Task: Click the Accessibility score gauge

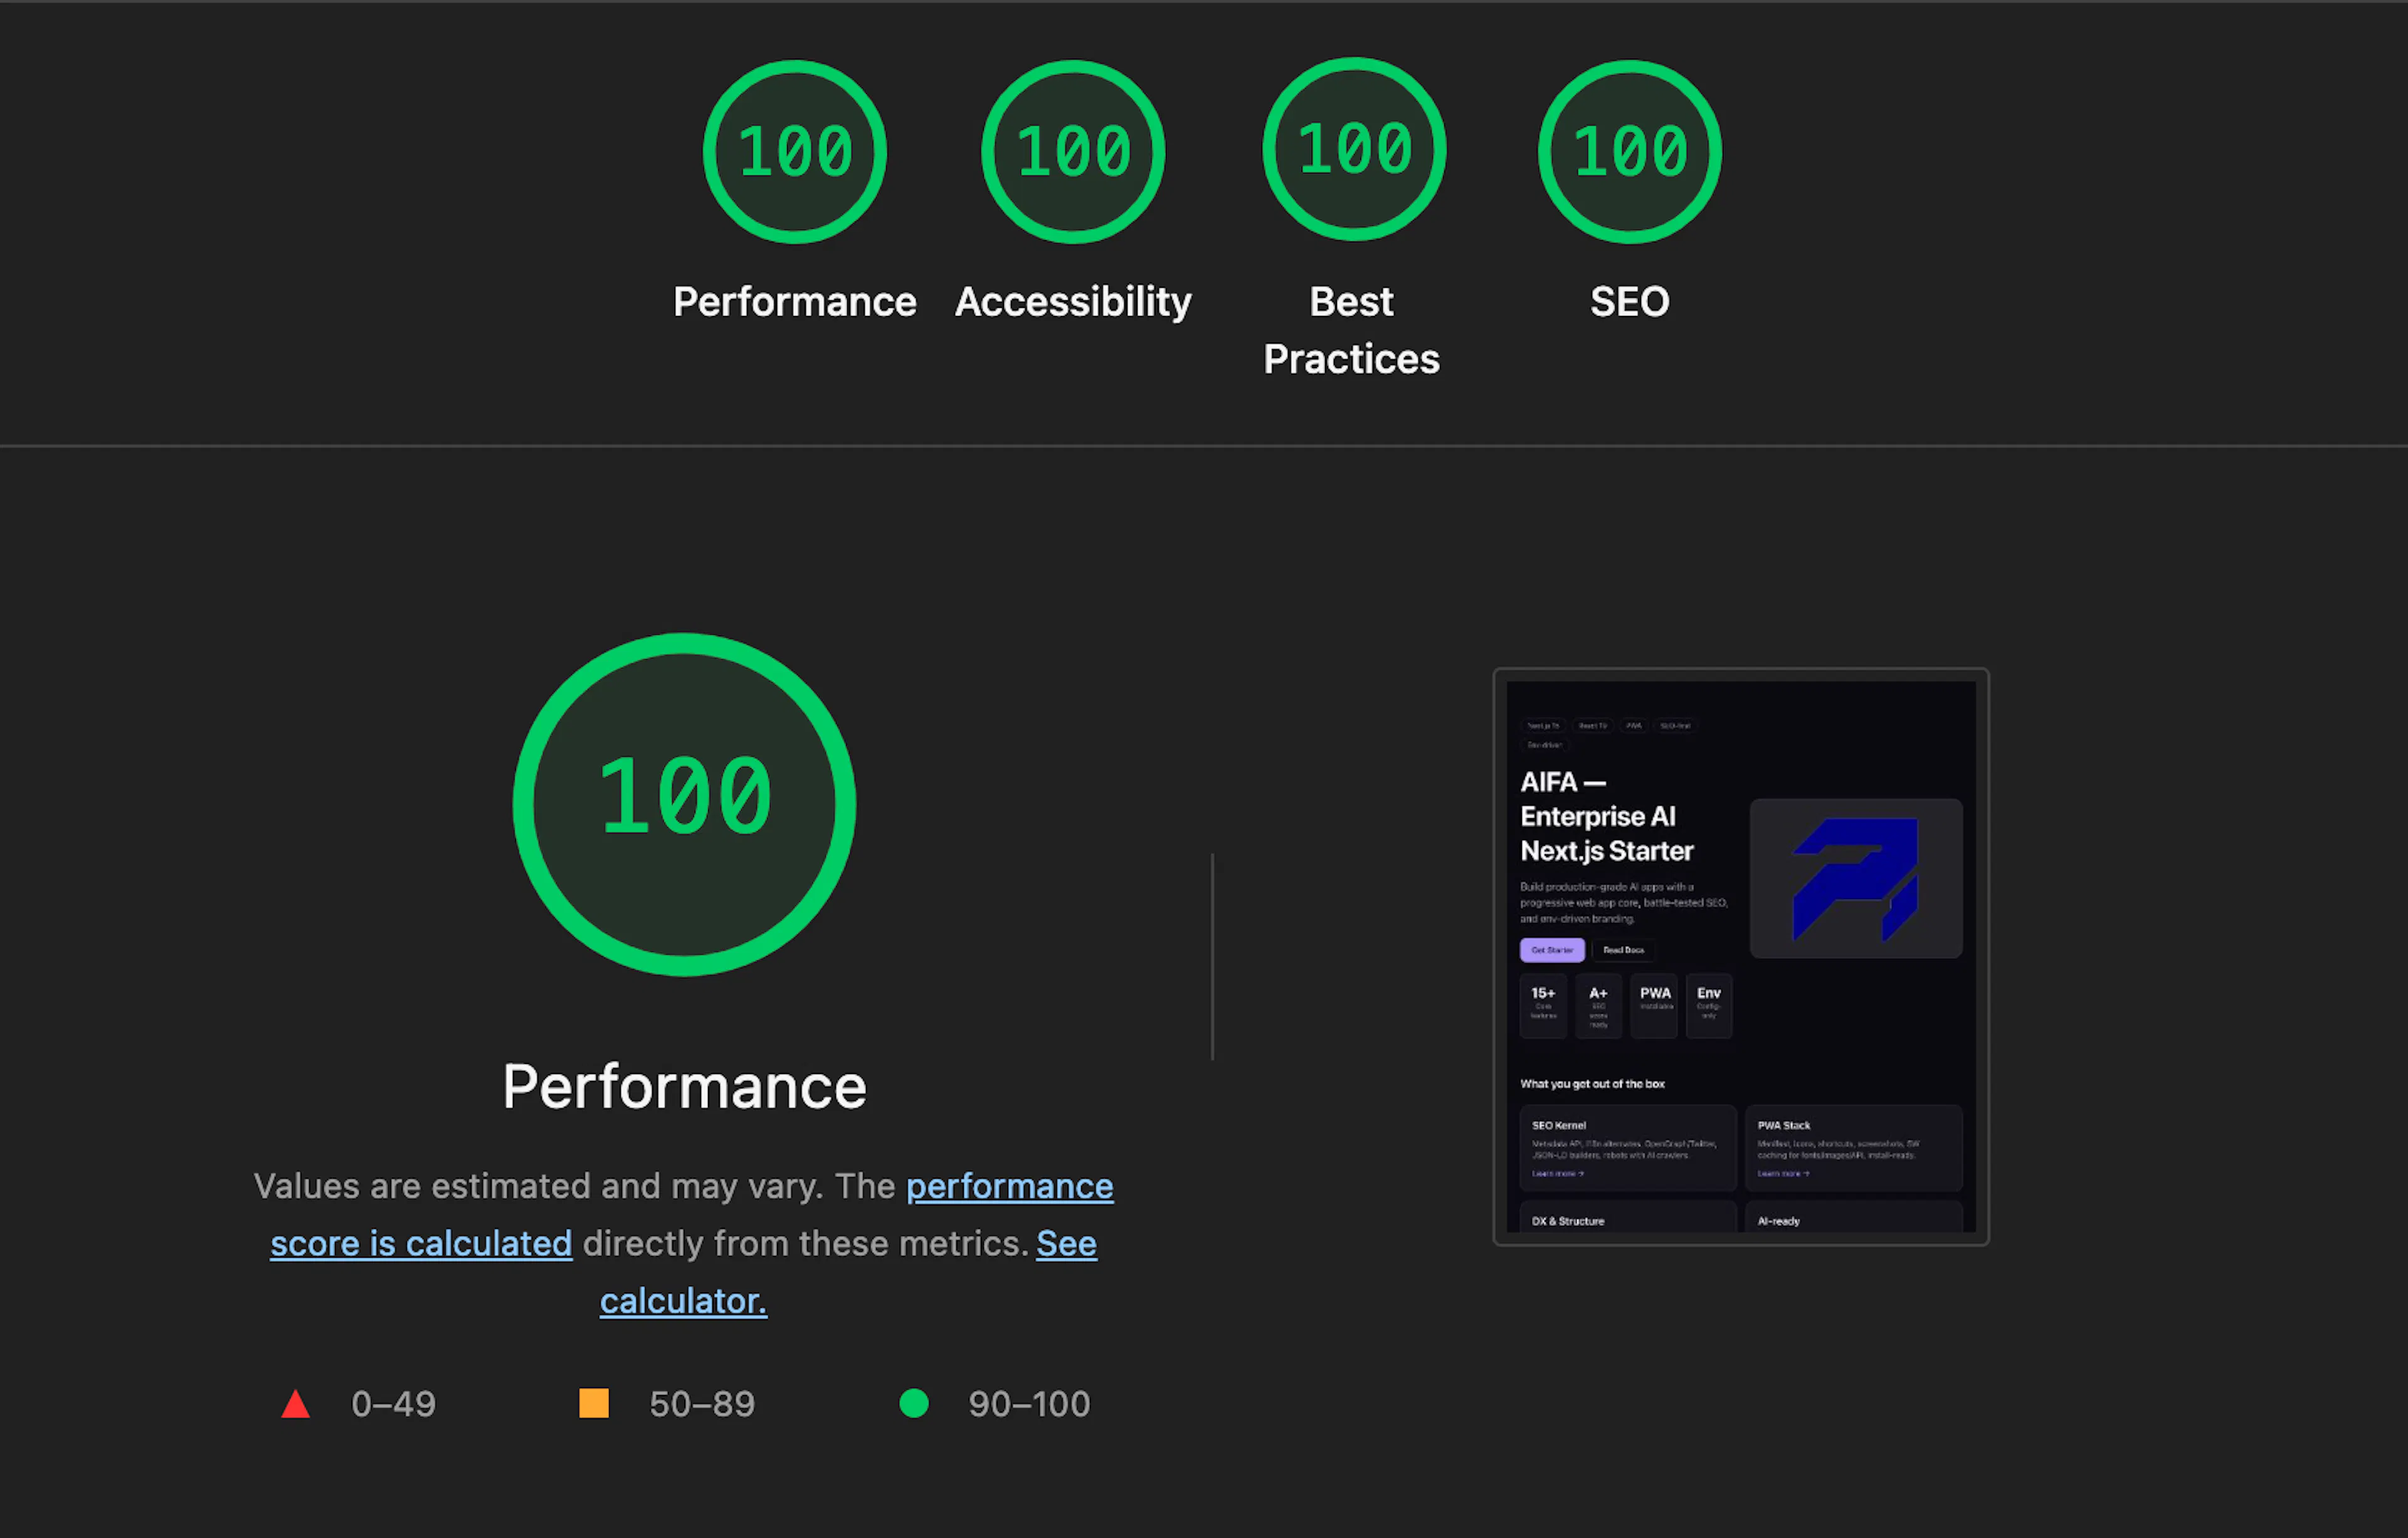Action: 1073,152
